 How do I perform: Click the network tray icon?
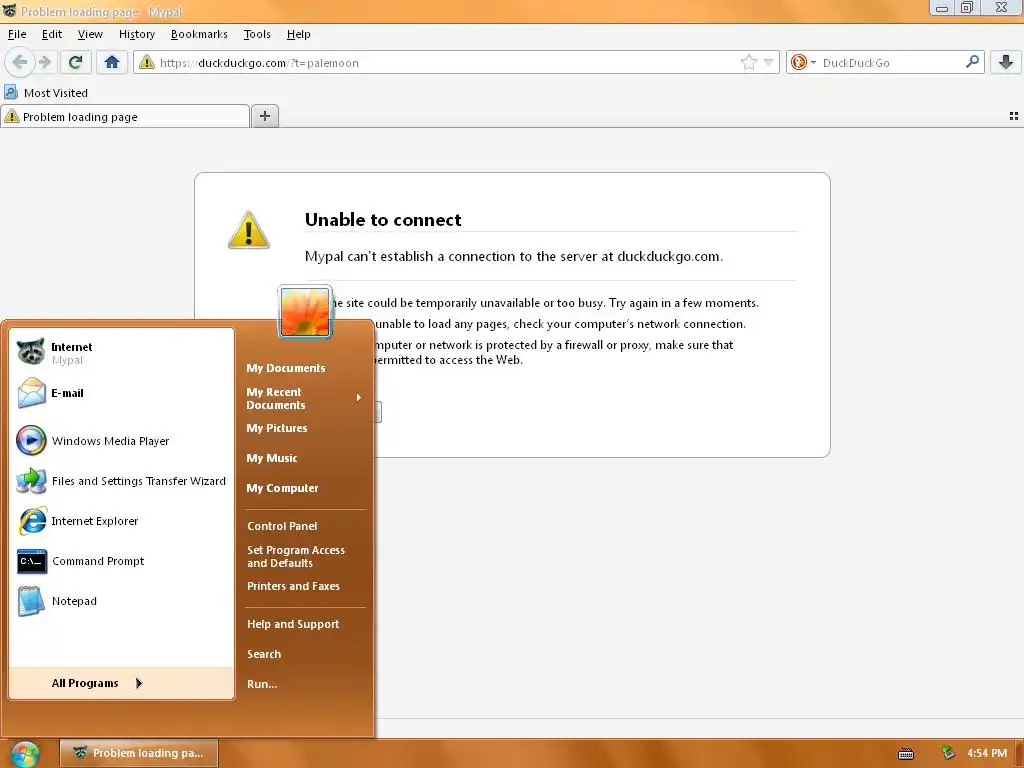(x=948, y=753)
